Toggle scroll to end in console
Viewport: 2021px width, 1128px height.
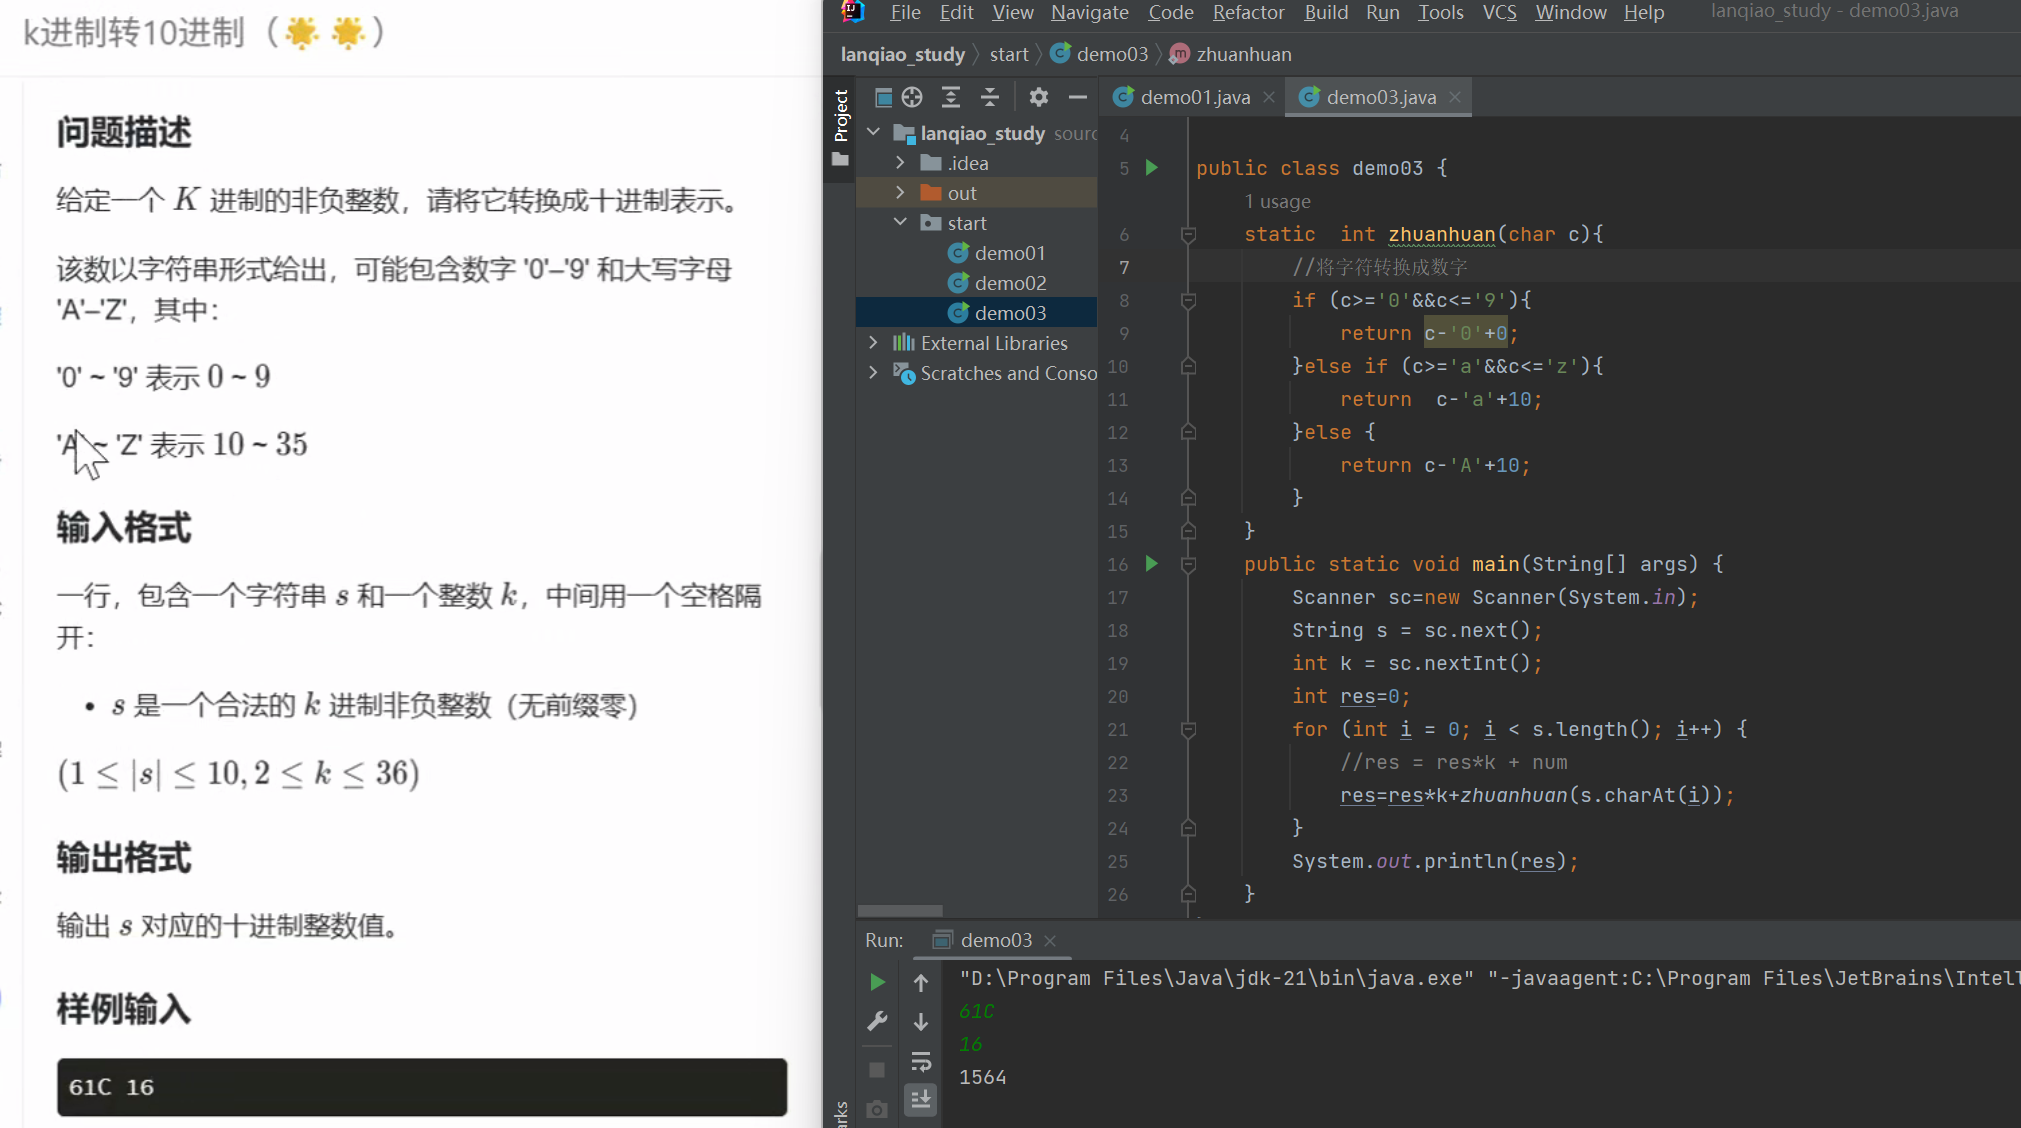921,1100
